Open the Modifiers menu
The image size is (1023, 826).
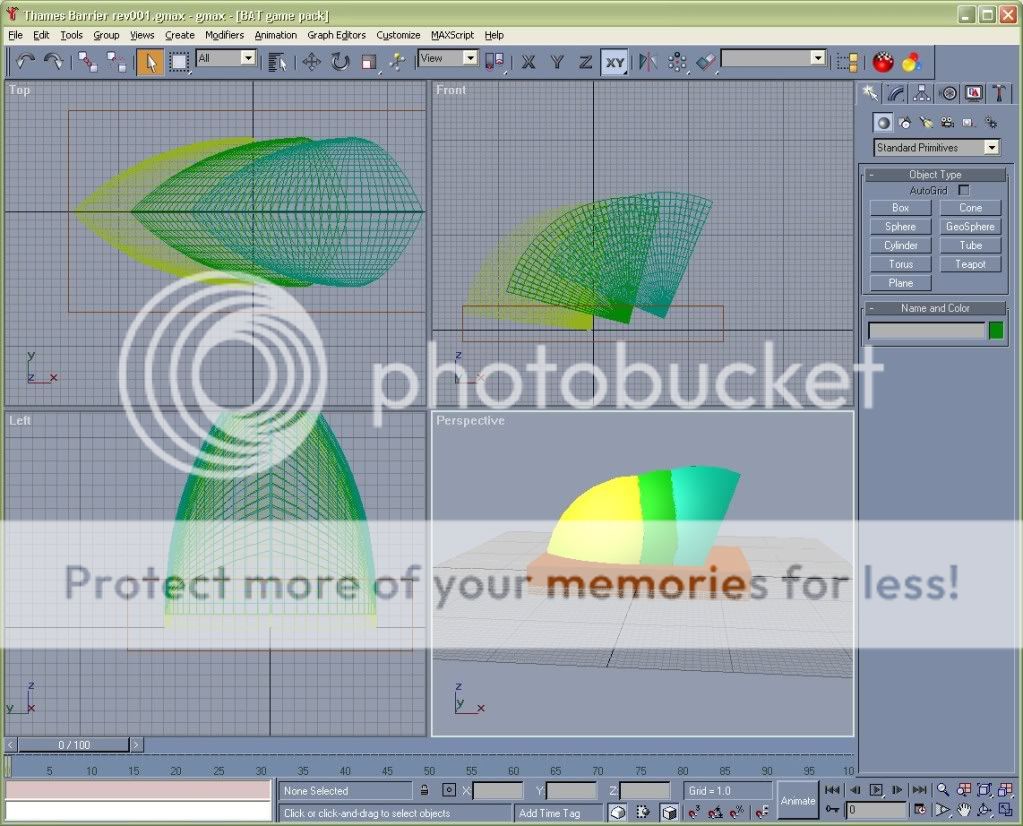point(224,35)
